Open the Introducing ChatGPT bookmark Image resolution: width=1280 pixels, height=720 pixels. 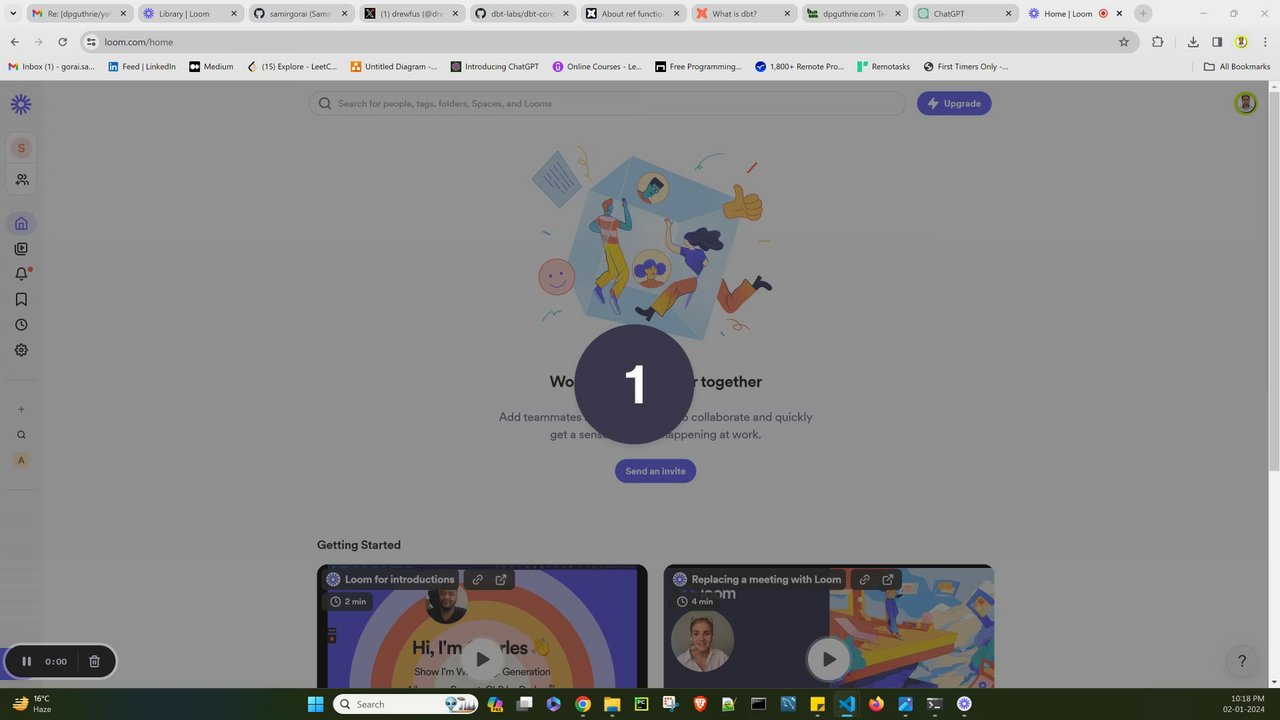(x=494, y=67)
